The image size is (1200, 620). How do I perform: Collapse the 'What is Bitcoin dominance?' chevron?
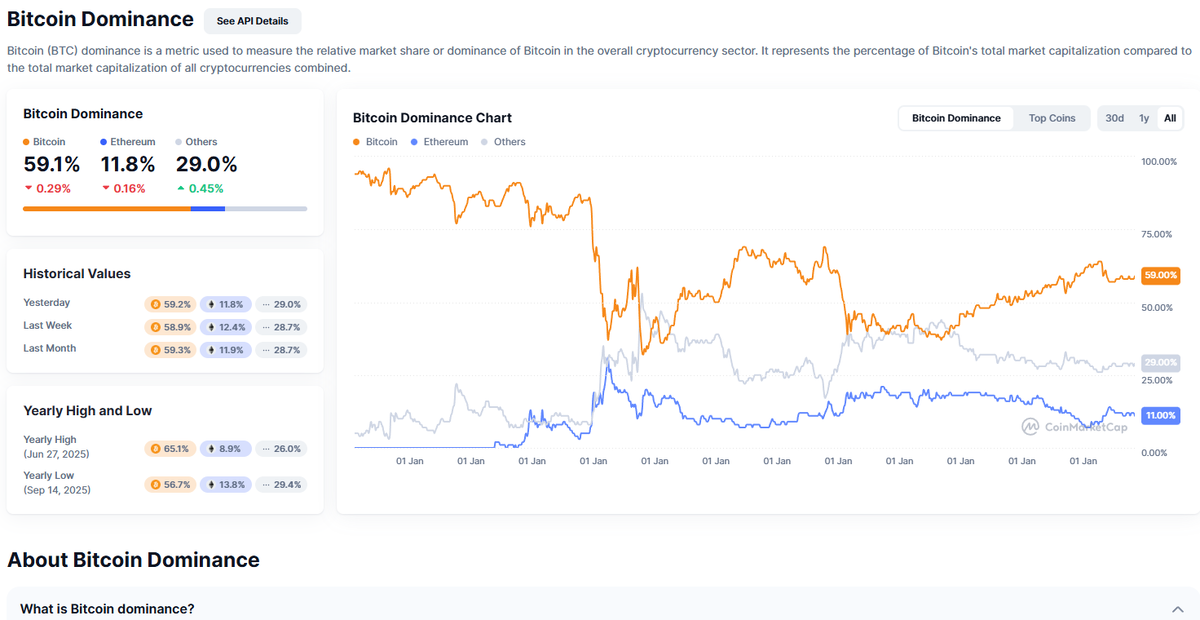1176,609
